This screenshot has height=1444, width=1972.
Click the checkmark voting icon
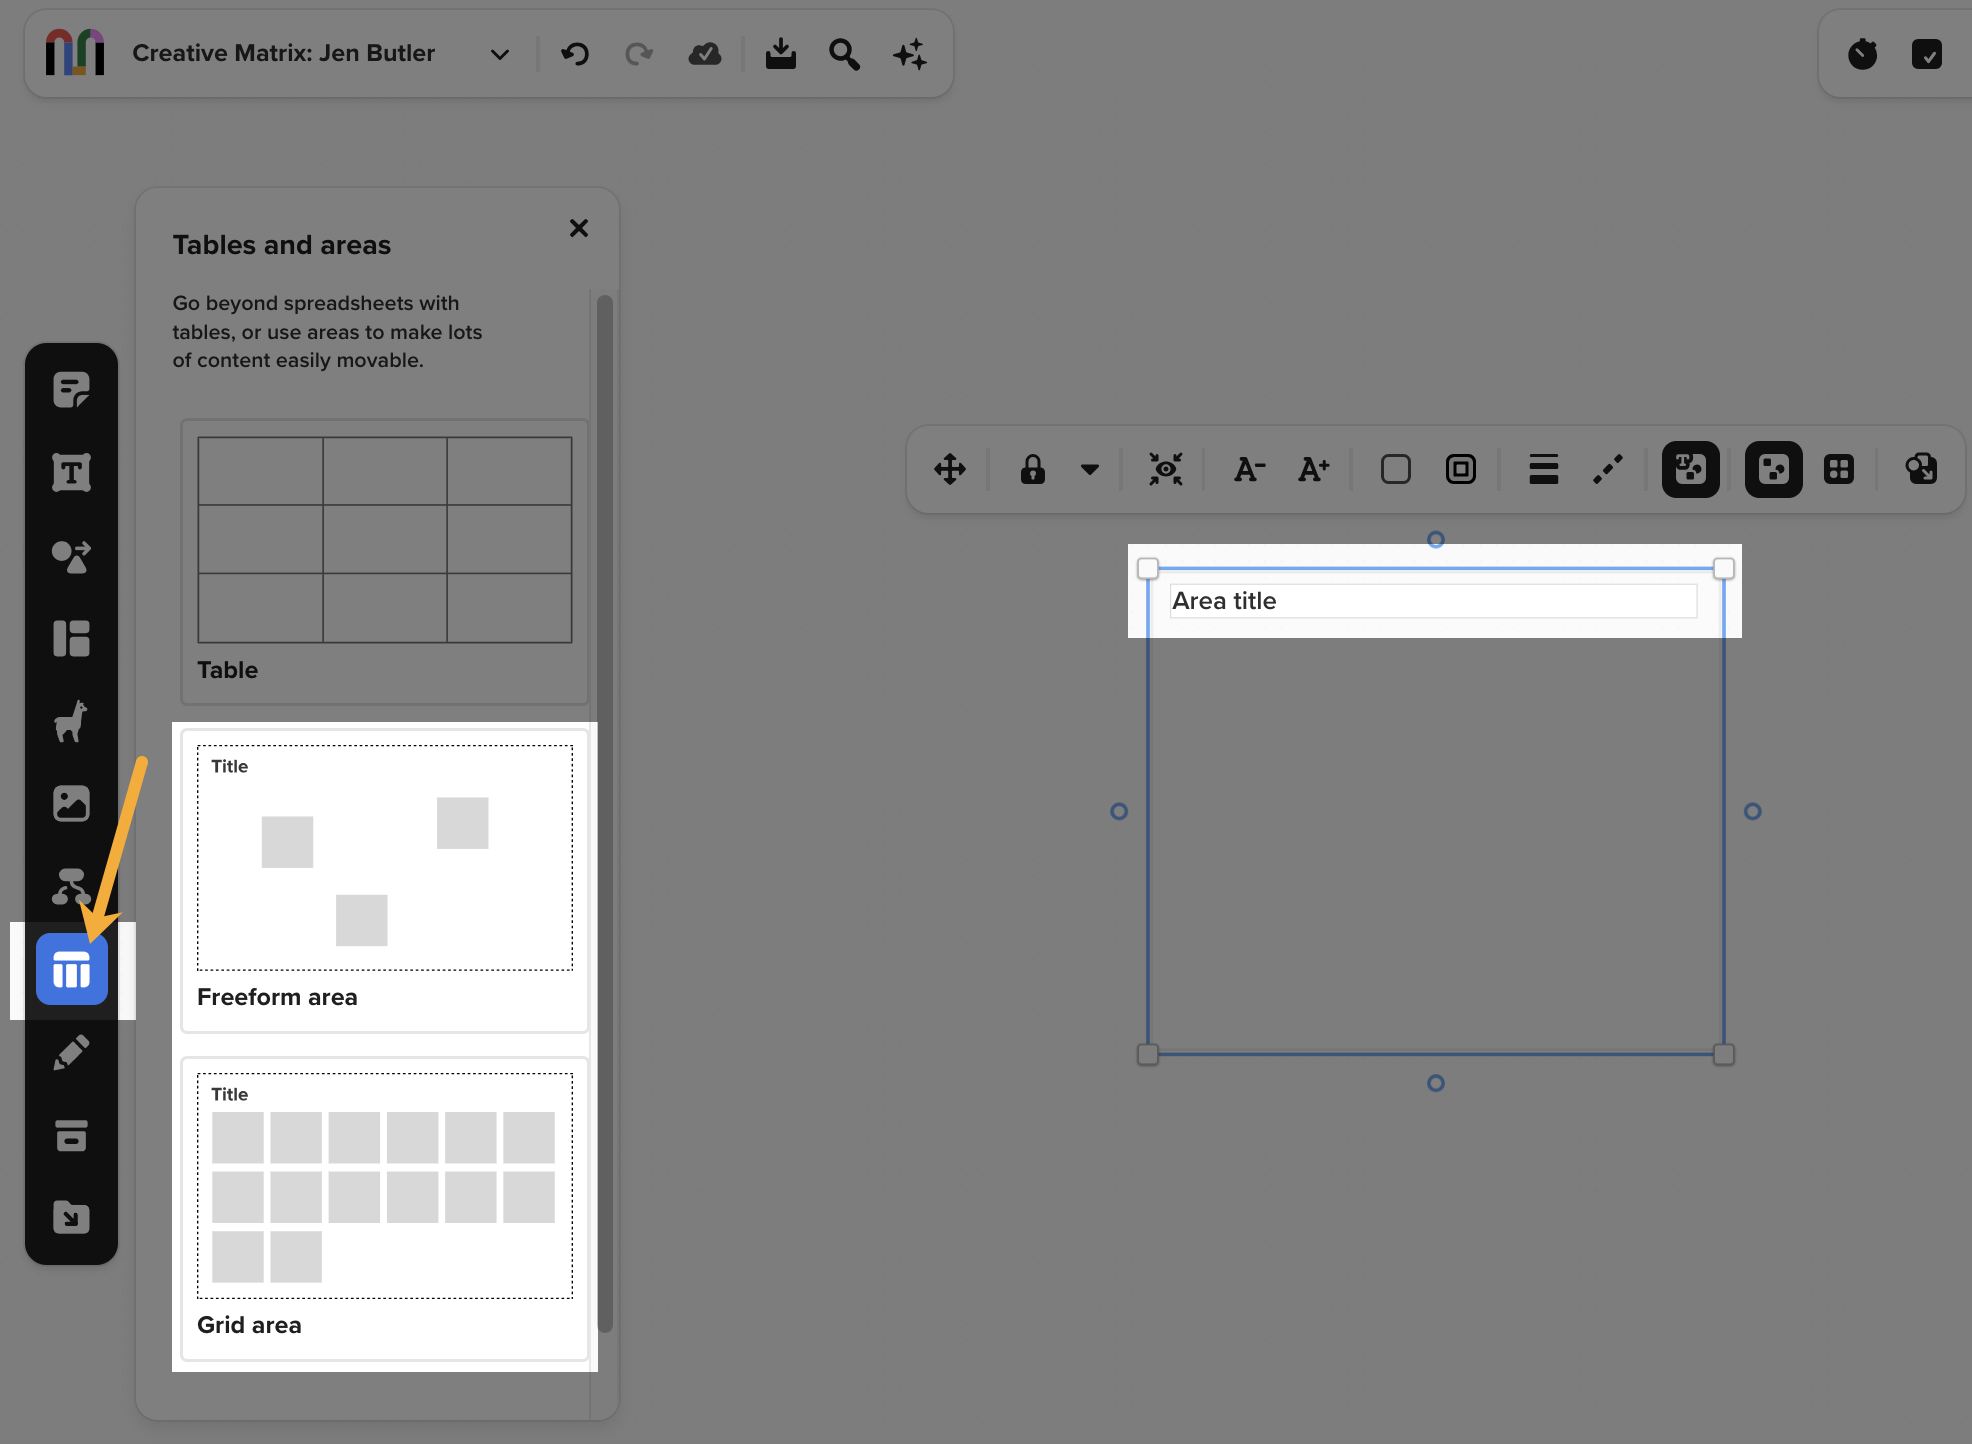[1926, 54]
